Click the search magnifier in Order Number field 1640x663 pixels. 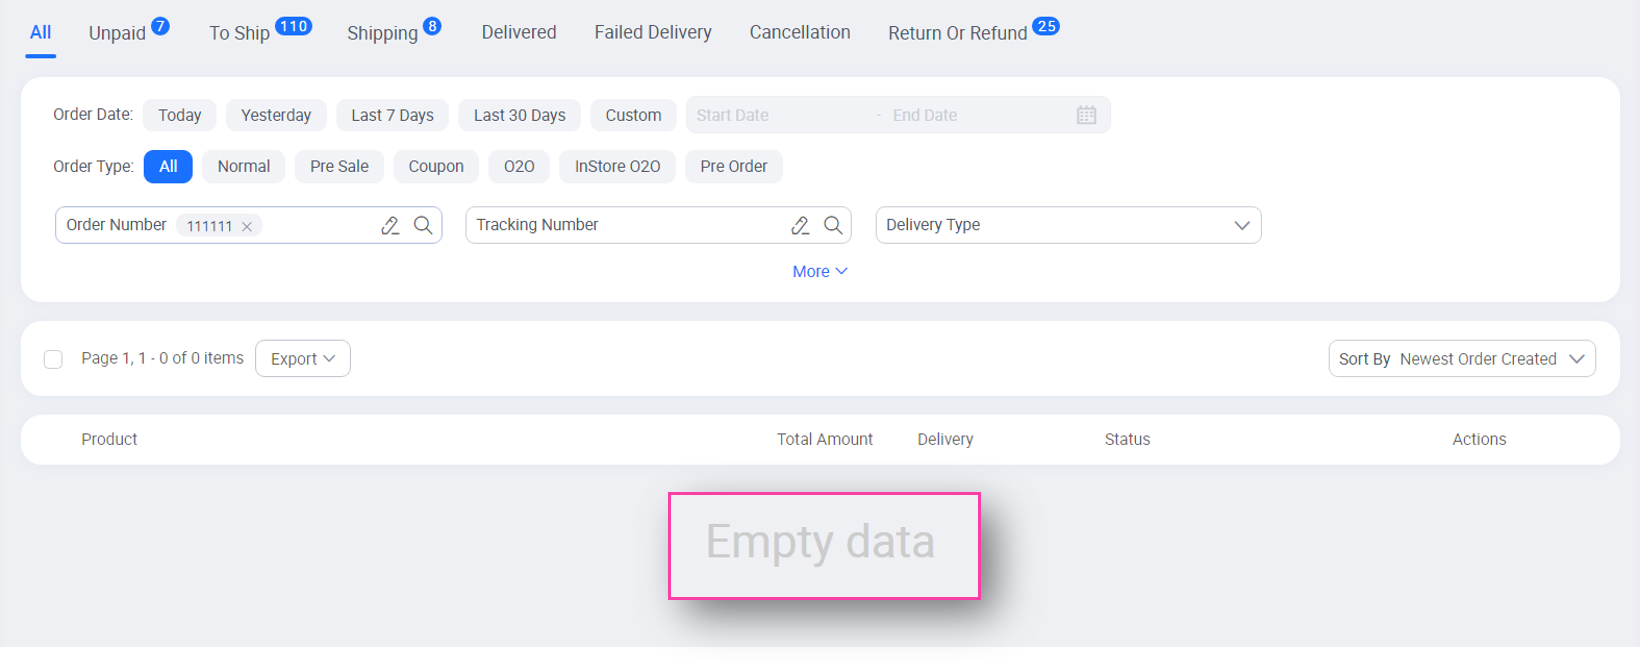click(x=423, y=225)
